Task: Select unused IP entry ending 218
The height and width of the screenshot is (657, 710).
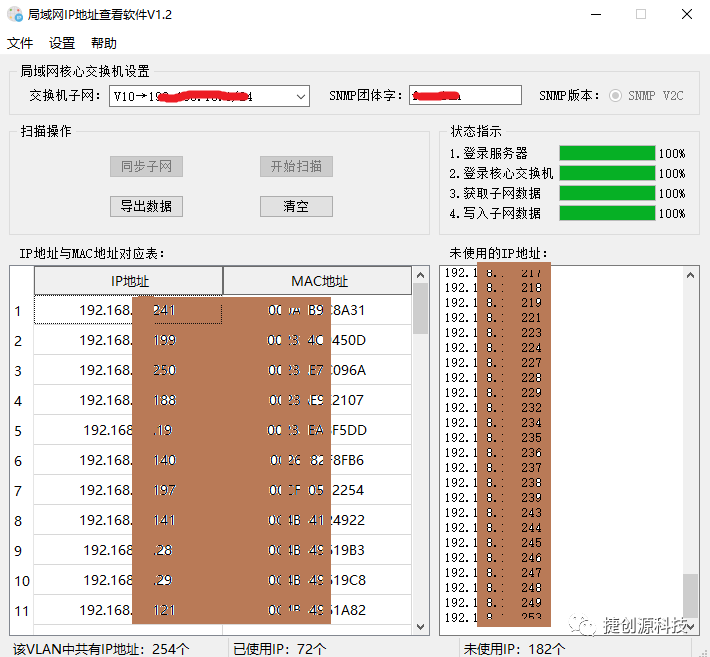Action: [x=493, y=288]
